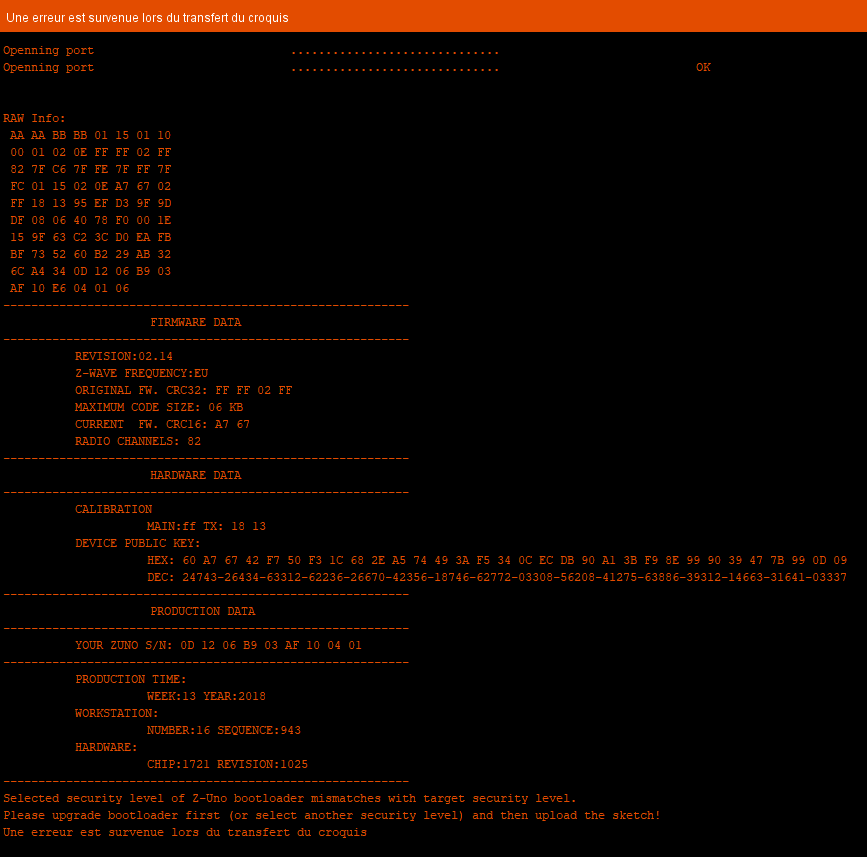
Task: Click the PRODUCTION DATA section header
Action: click(x=202, y=612)
